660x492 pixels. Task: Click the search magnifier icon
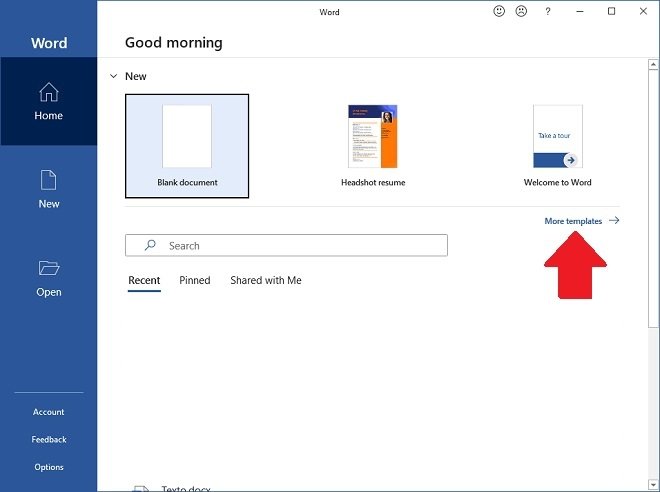click(150, 245)
